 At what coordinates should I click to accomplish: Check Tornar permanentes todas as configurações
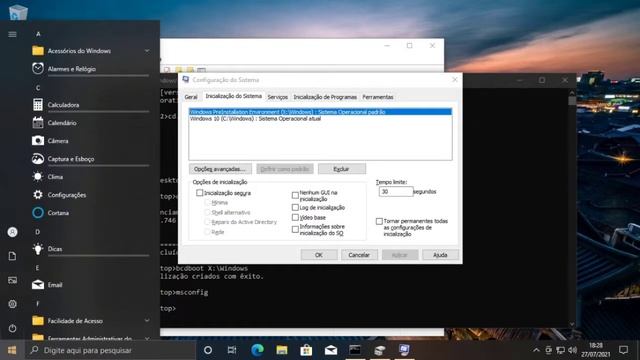point(379,221)
